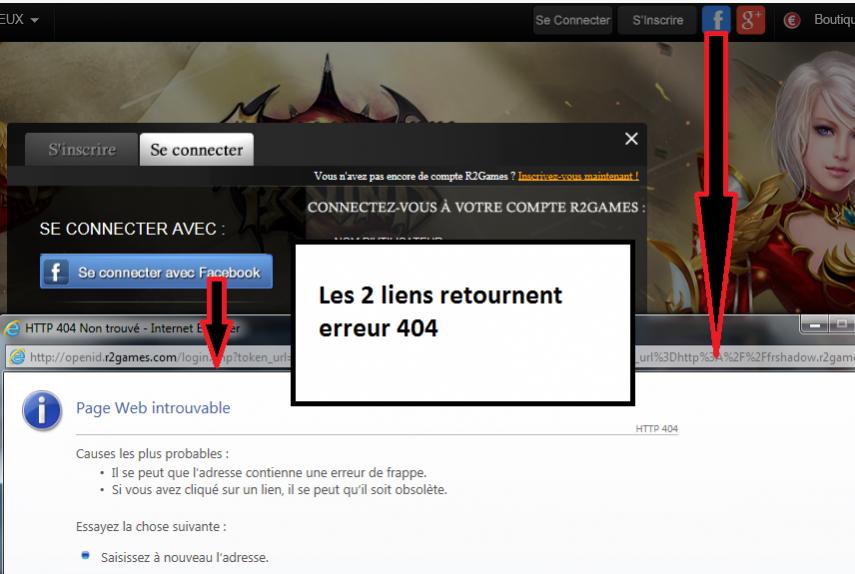Image resolution: width=855 pixels, height=574 pixels.
Task: Click the blue bullet next to Saisissez à nouveau
Action: 86,557
